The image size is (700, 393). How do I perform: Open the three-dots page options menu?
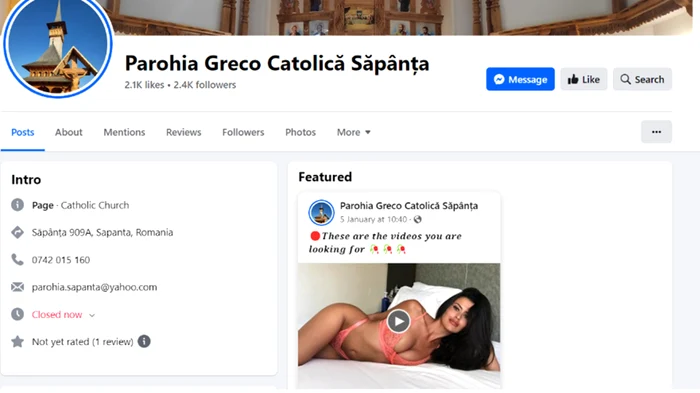point(656,132)
